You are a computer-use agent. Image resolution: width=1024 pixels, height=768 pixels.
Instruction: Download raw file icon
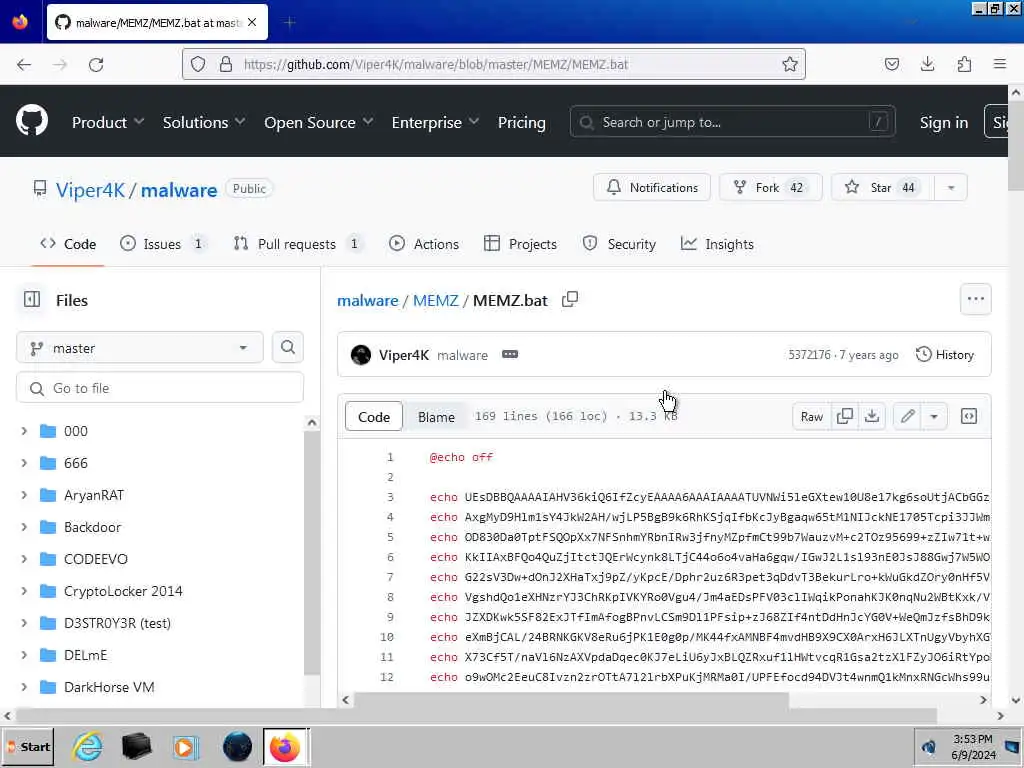coord(872,417)
